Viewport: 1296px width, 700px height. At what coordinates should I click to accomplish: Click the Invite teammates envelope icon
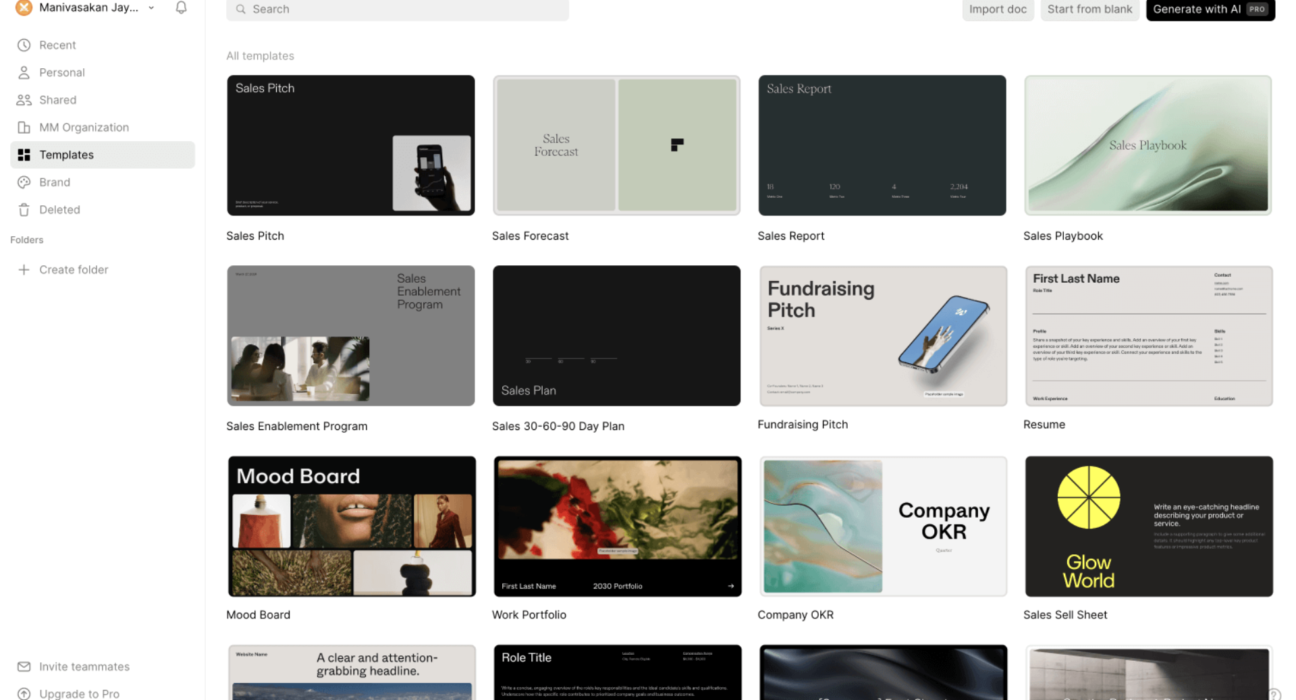point(24,667)
